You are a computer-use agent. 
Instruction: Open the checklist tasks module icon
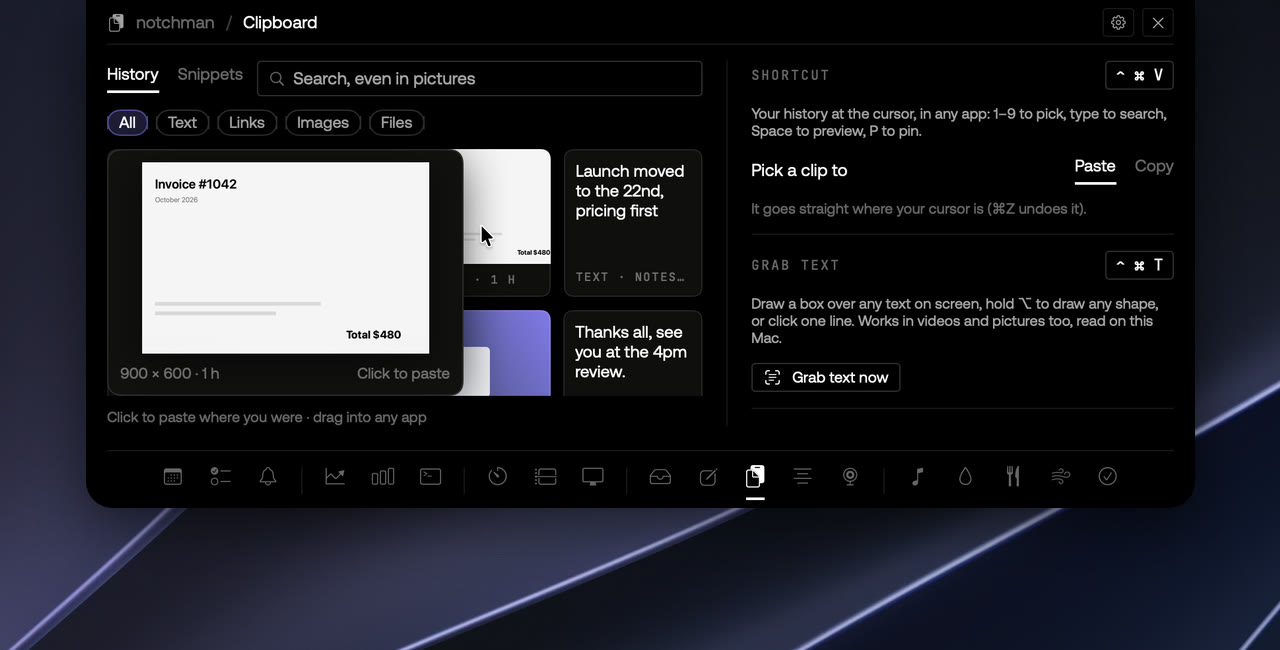221,477
